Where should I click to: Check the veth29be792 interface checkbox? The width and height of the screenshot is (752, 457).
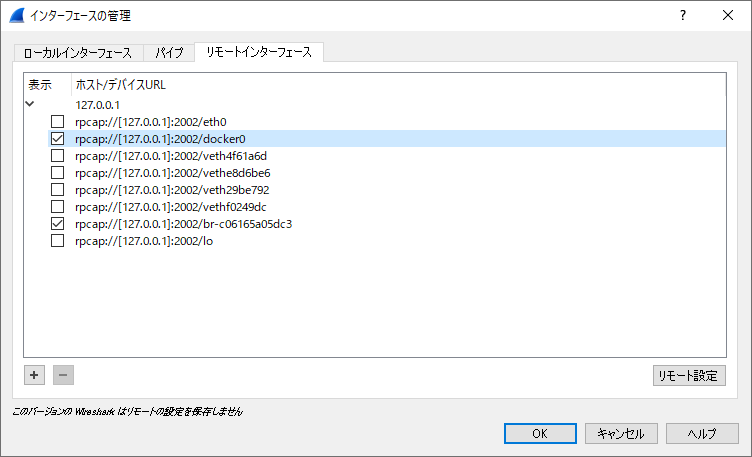[58, 190]
